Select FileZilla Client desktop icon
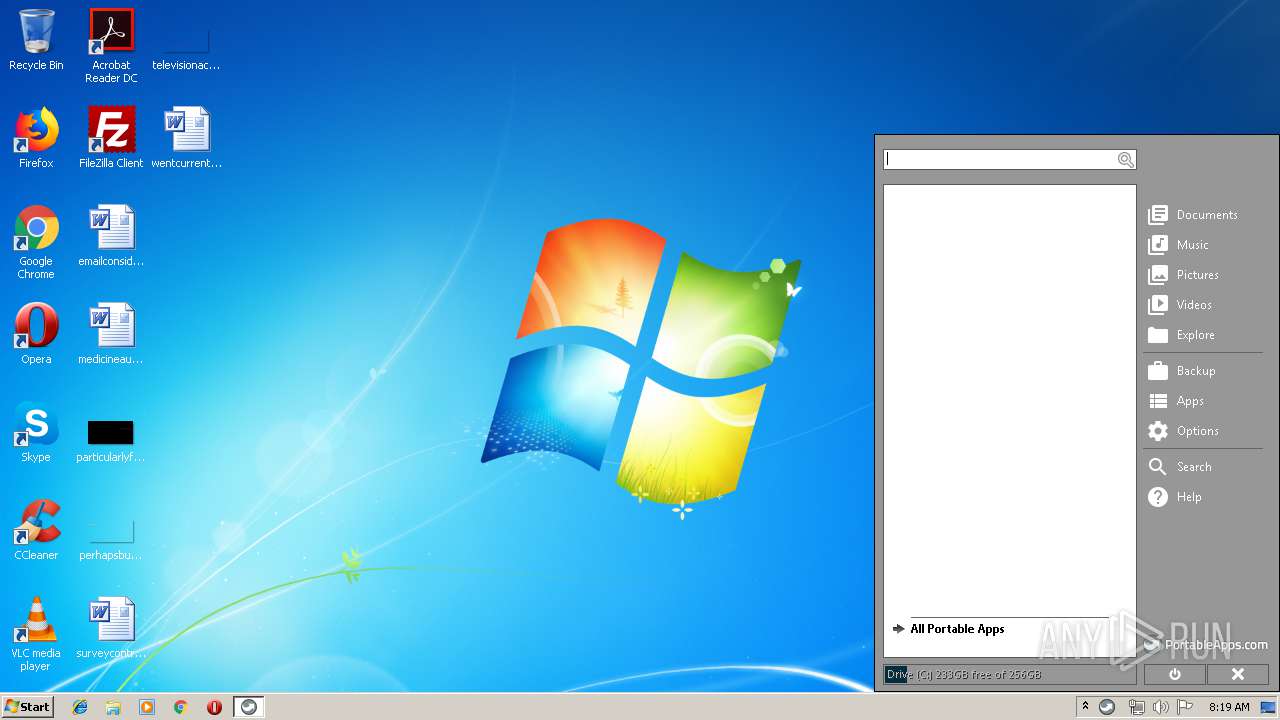The width and height of the screenshot is (1280, 720). pyautogui.click(x=111, y=138)
